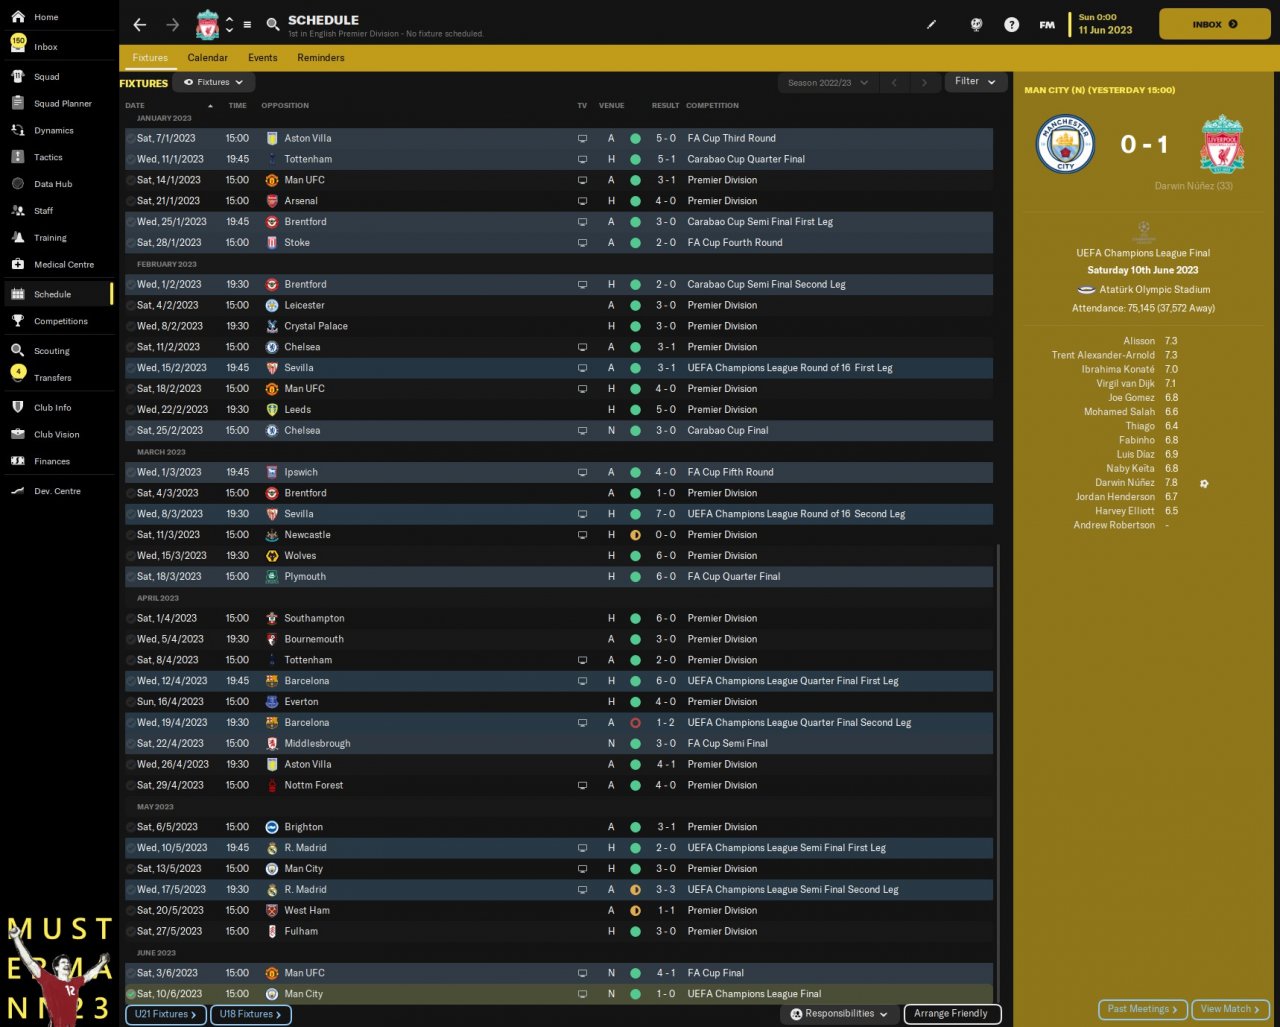Switch to the Events tab
1280x1027 pixels.
pos(263,58)
